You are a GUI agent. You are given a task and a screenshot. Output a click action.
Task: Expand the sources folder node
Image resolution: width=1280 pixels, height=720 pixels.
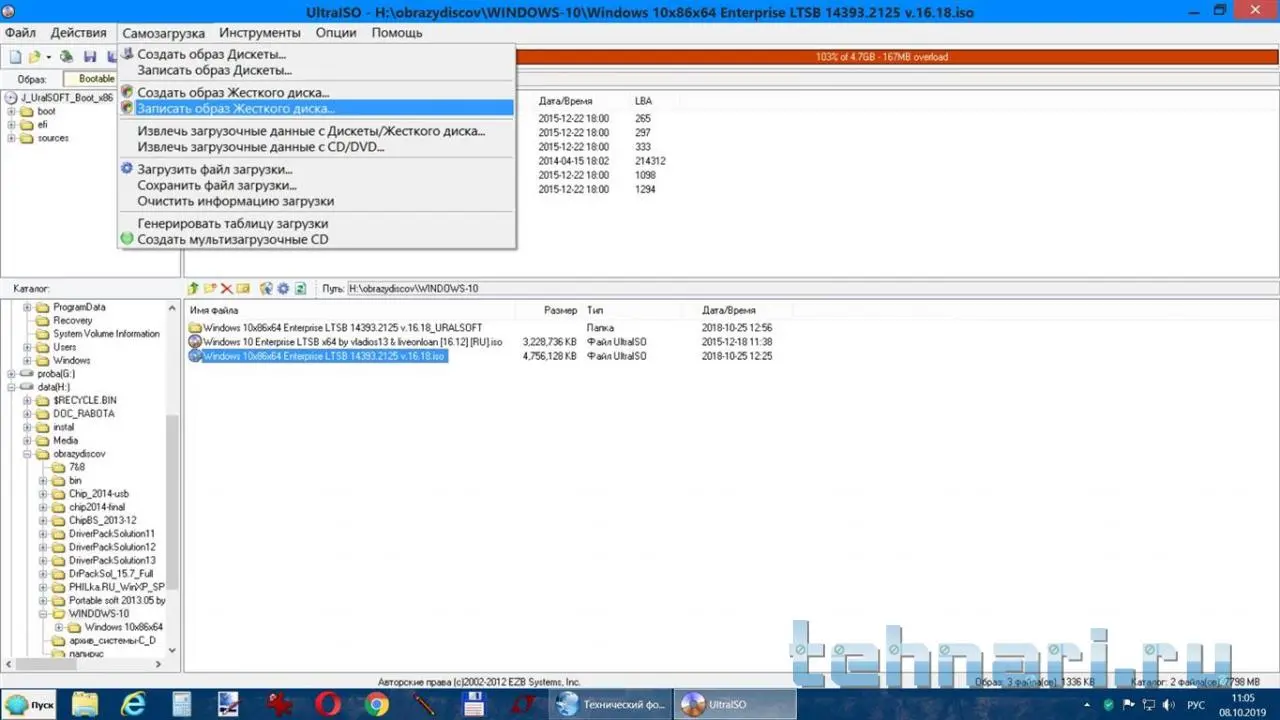pos(12,138)
